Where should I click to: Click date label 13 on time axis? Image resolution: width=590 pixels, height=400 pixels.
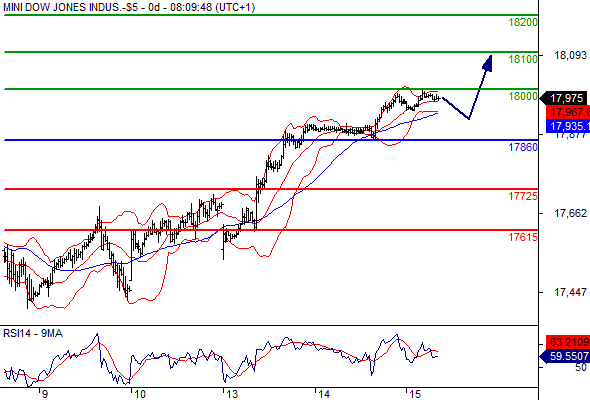pyautogui.click(x=232, y=394)
